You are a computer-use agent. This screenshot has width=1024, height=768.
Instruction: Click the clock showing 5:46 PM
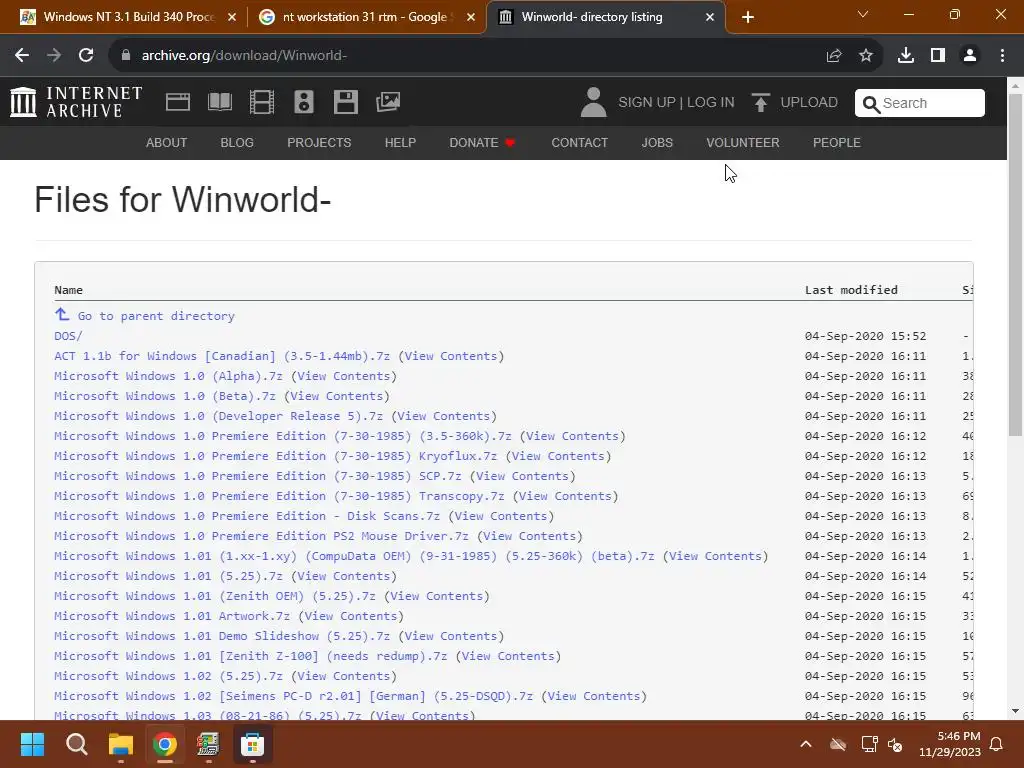click(958, 736)
